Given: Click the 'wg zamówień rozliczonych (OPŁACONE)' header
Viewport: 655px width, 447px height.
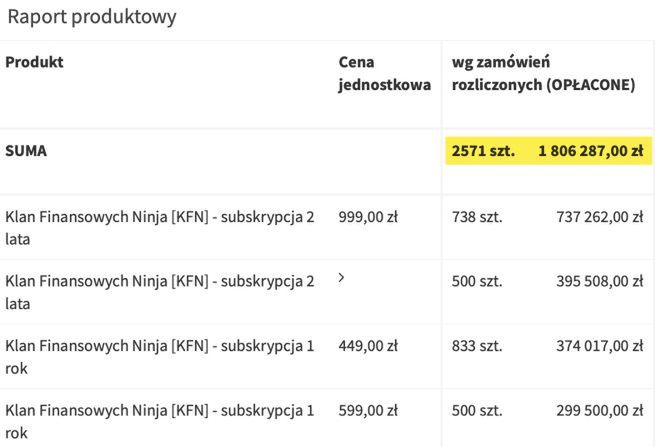Looking at the screenshot, I should 543,74.
